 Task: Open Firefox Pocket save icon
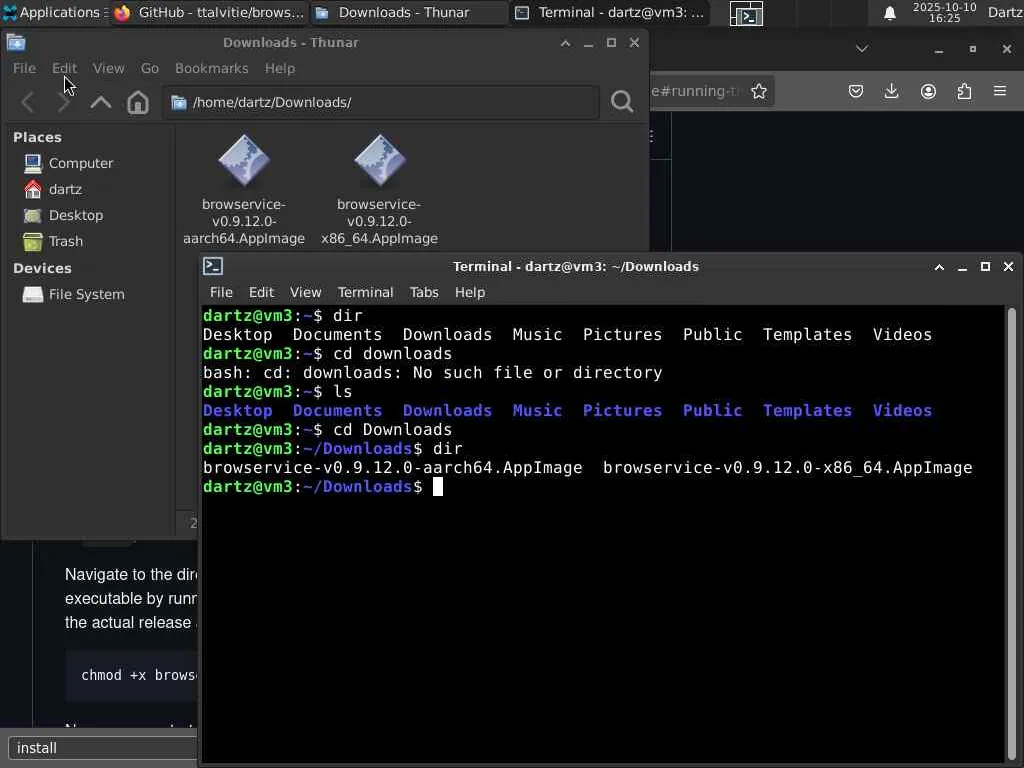(856, 91)
